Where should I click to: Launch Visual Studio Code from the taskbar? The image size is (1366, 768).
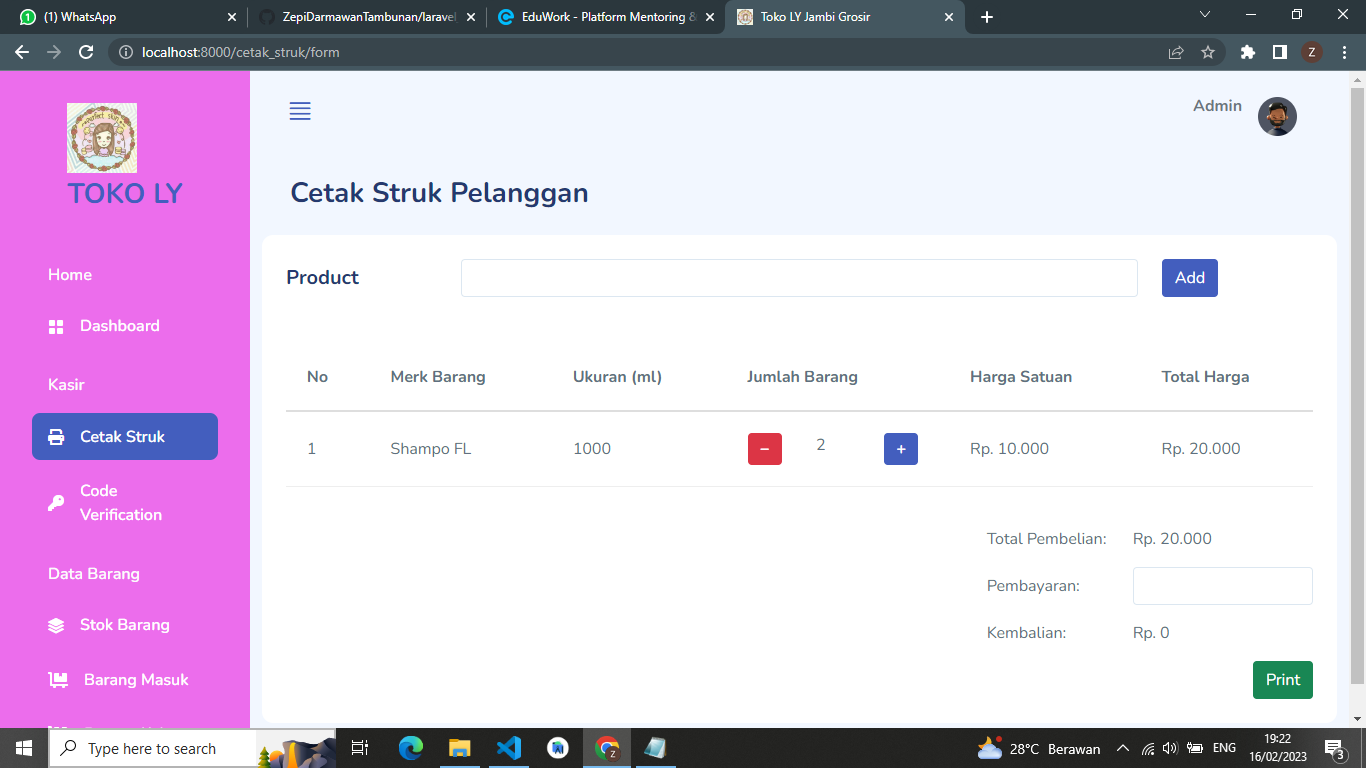click(x=509, y=747)
